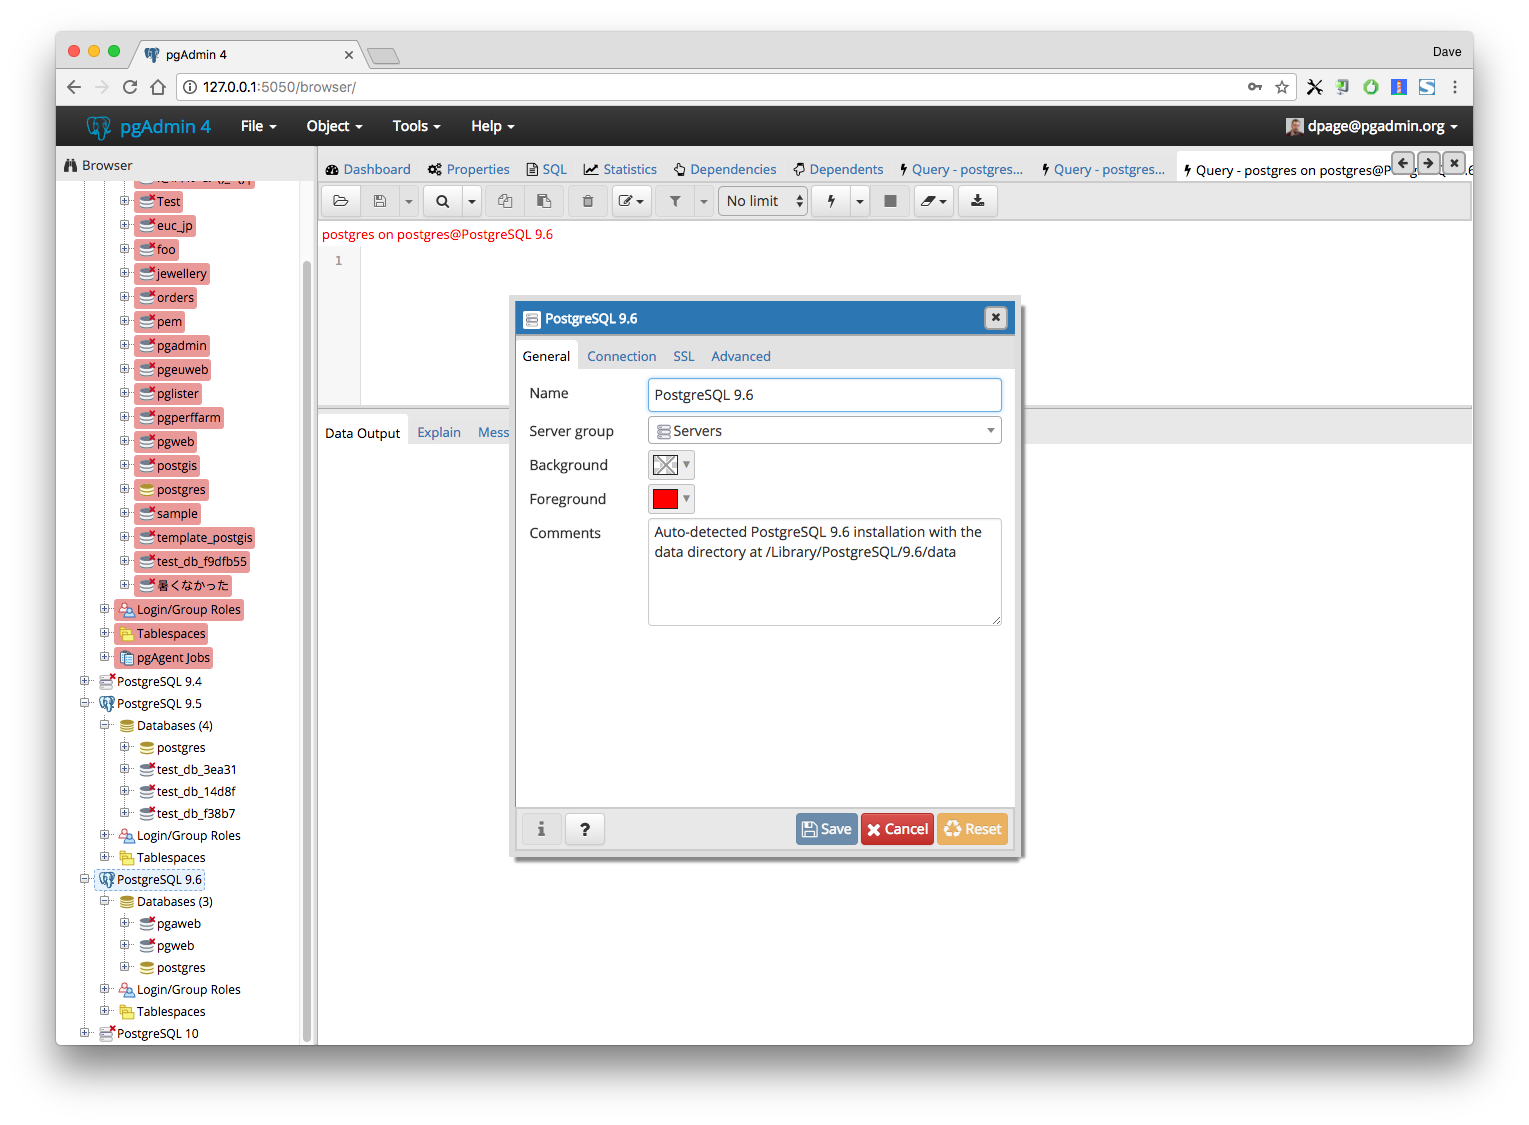The width and height of the screenshot is (1529, 1125).
Task: Click the Edit pencil icon in query toolbar
Action: 626,201
